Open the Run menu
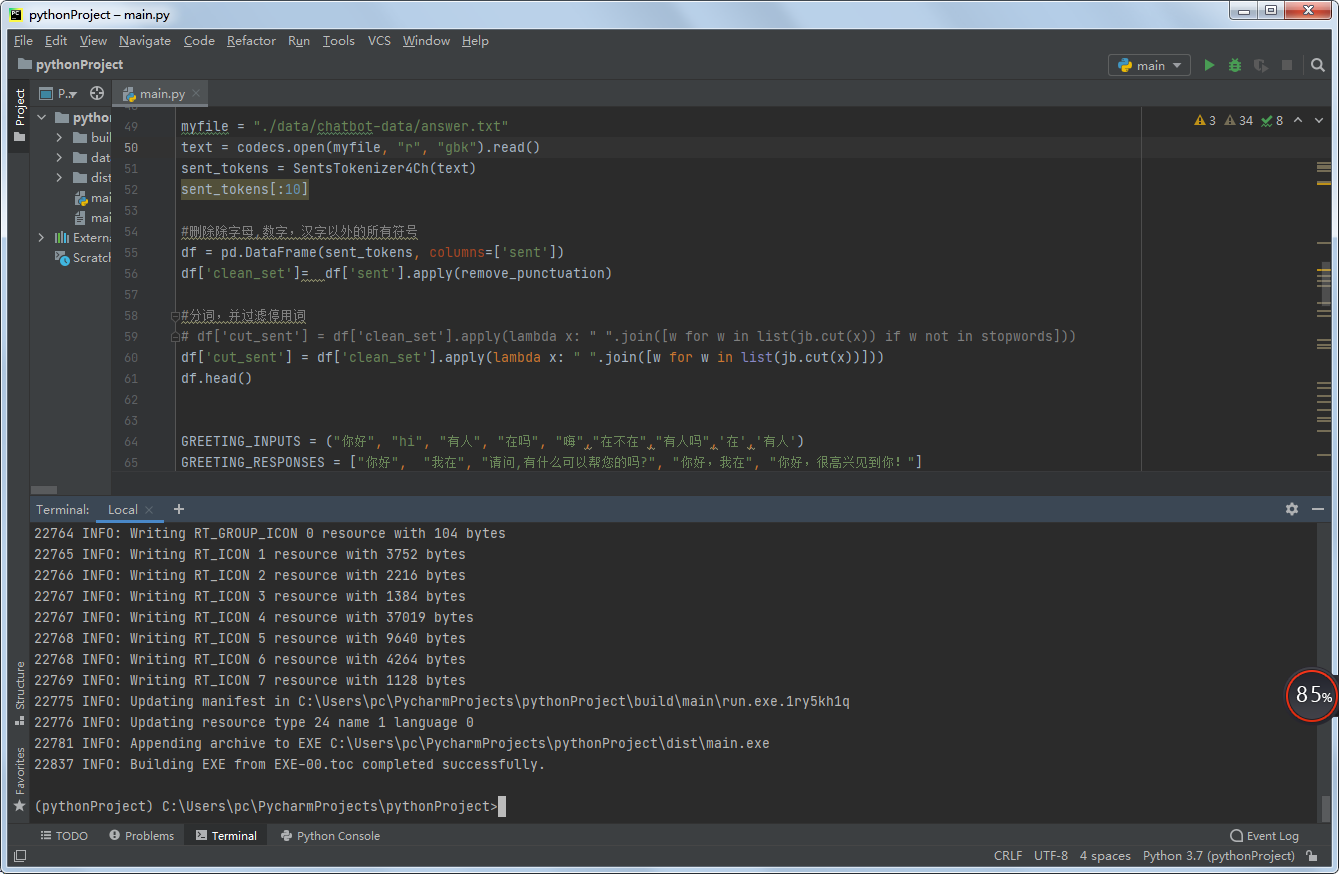Viewport: 1339px width, 874px height. click(x=299, y=41)
